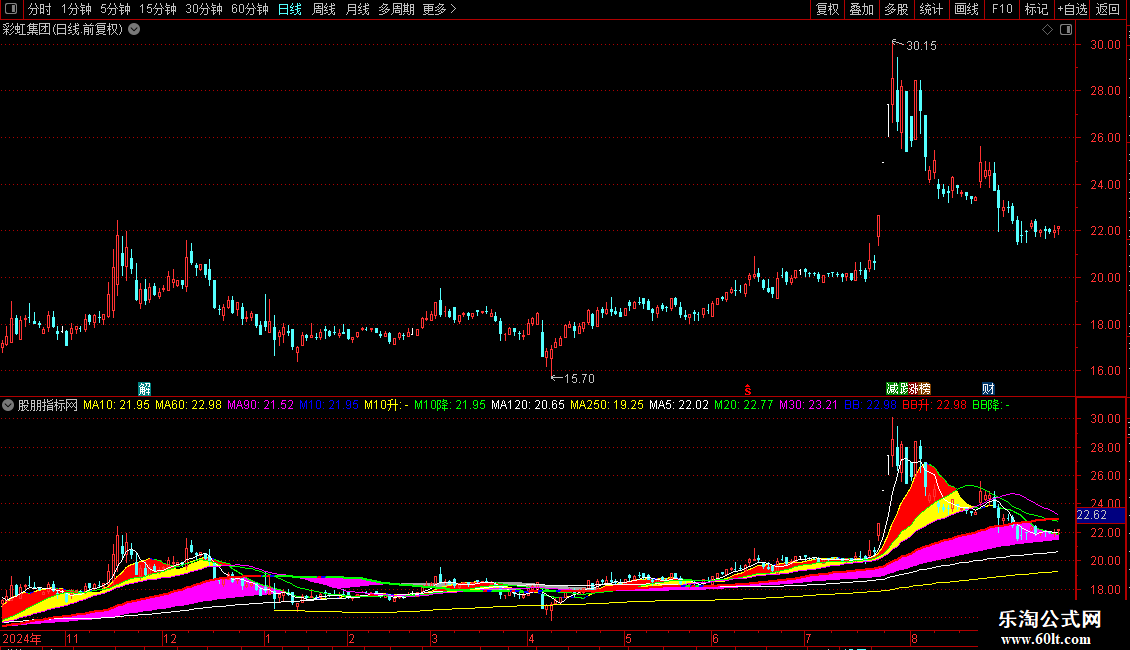This screenshot has width=1130, height=650.
Task: Click the red 榜 event marker
Action: pyautogui.click(x=925, y=389)
